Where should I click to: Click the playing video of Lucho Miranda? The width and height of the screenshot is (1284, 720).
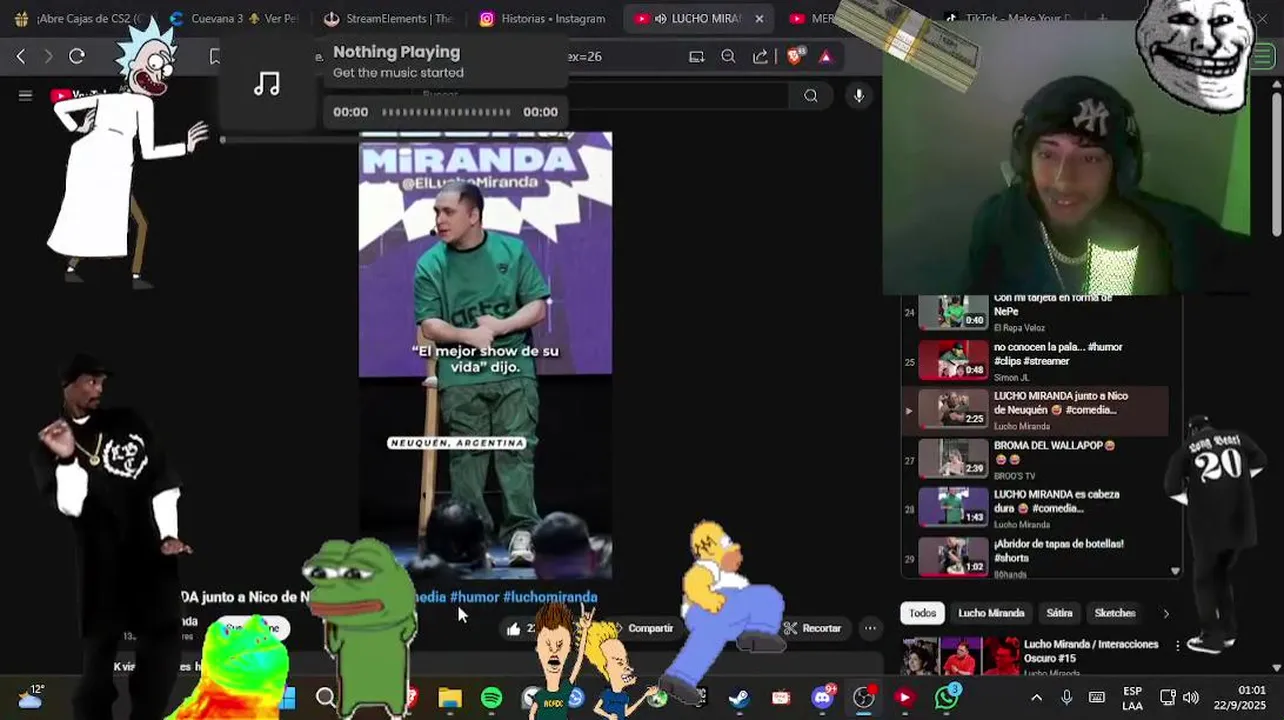point(485,355)
